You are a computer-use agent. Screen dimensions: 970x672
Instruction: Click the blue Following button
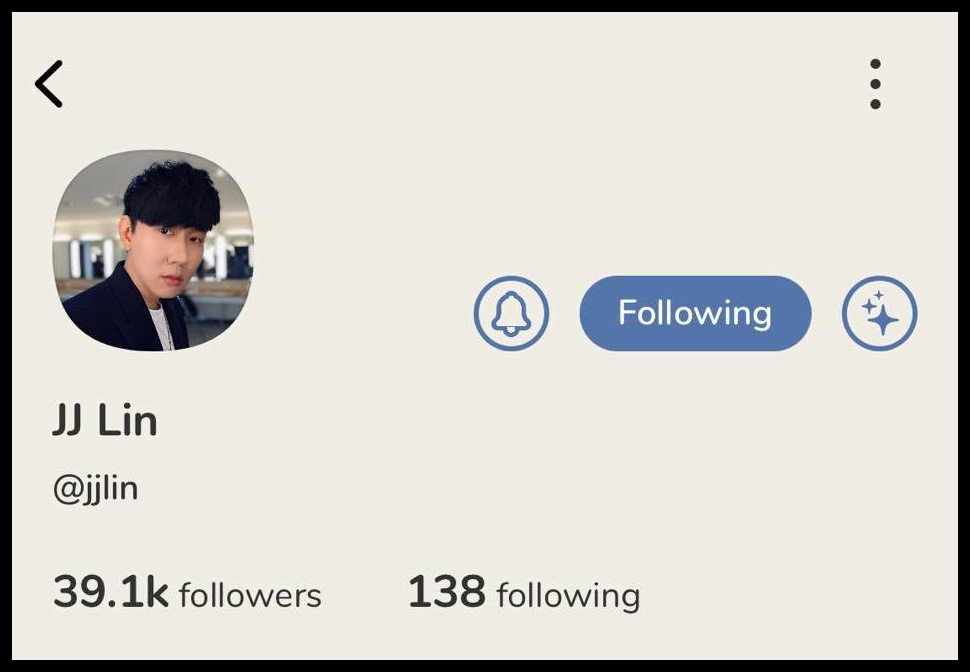(x=695, y=313)
